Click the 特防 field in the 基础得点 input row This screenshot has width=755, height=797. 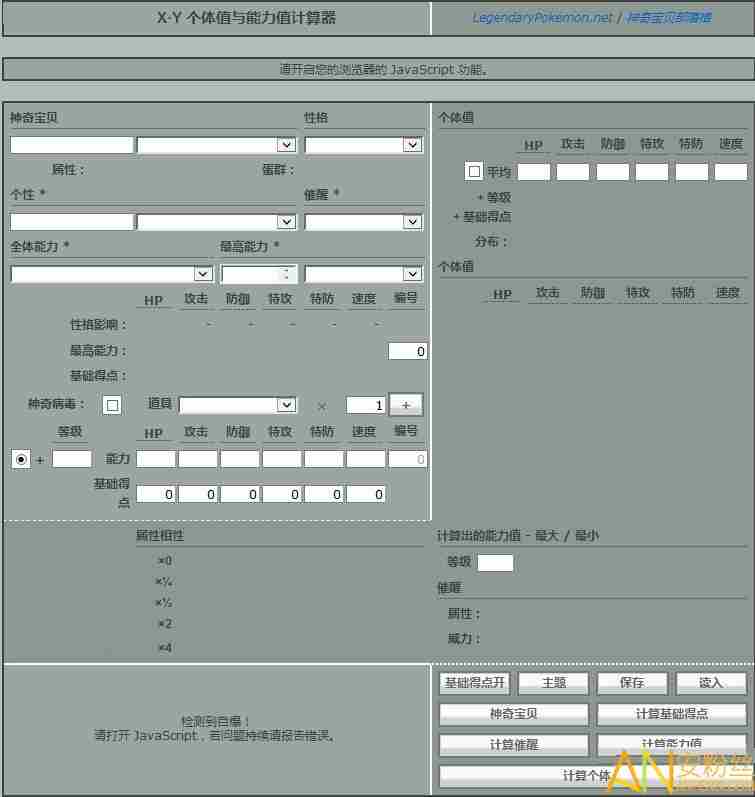(x=324, y=494)
